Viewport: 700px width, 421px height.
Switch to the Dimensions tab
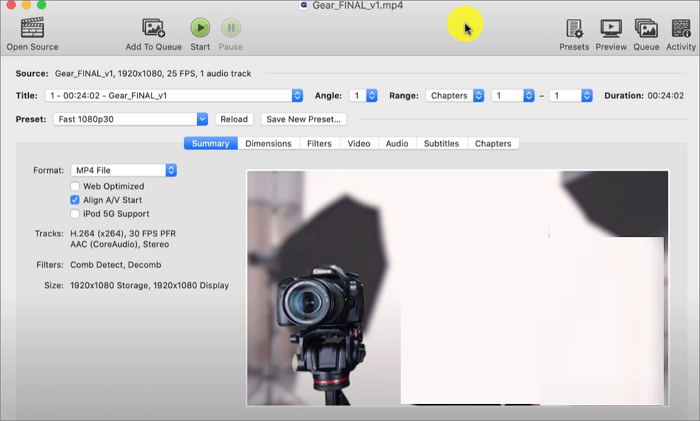(x=268, y=143)
